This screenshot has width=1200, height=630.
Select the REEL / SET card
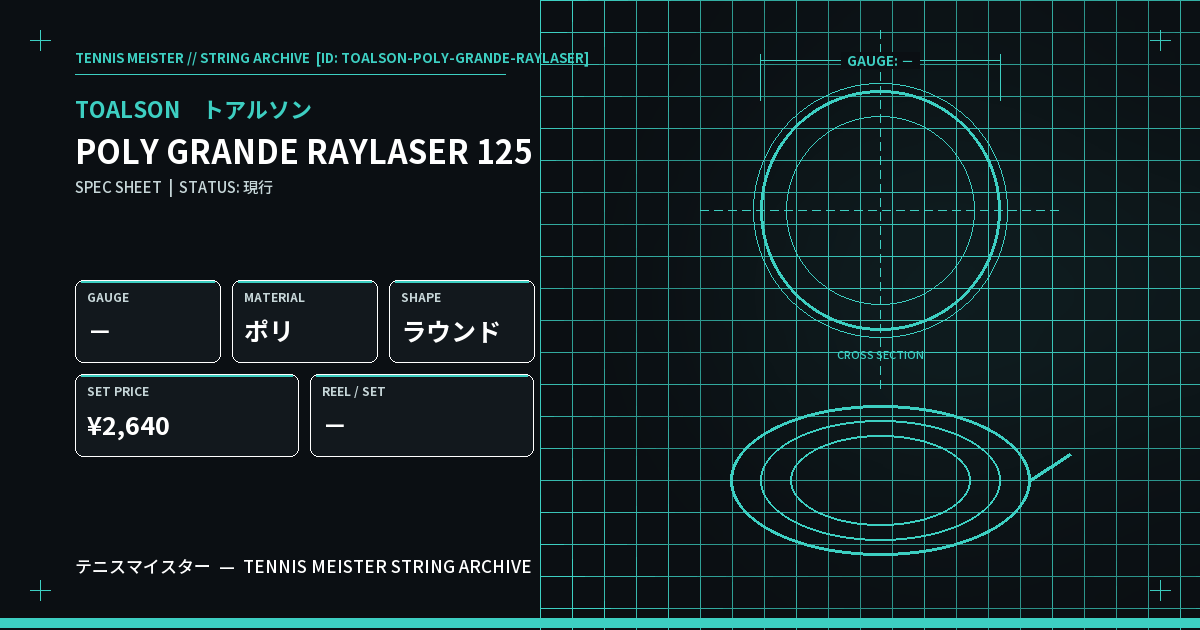click(422, 415)
